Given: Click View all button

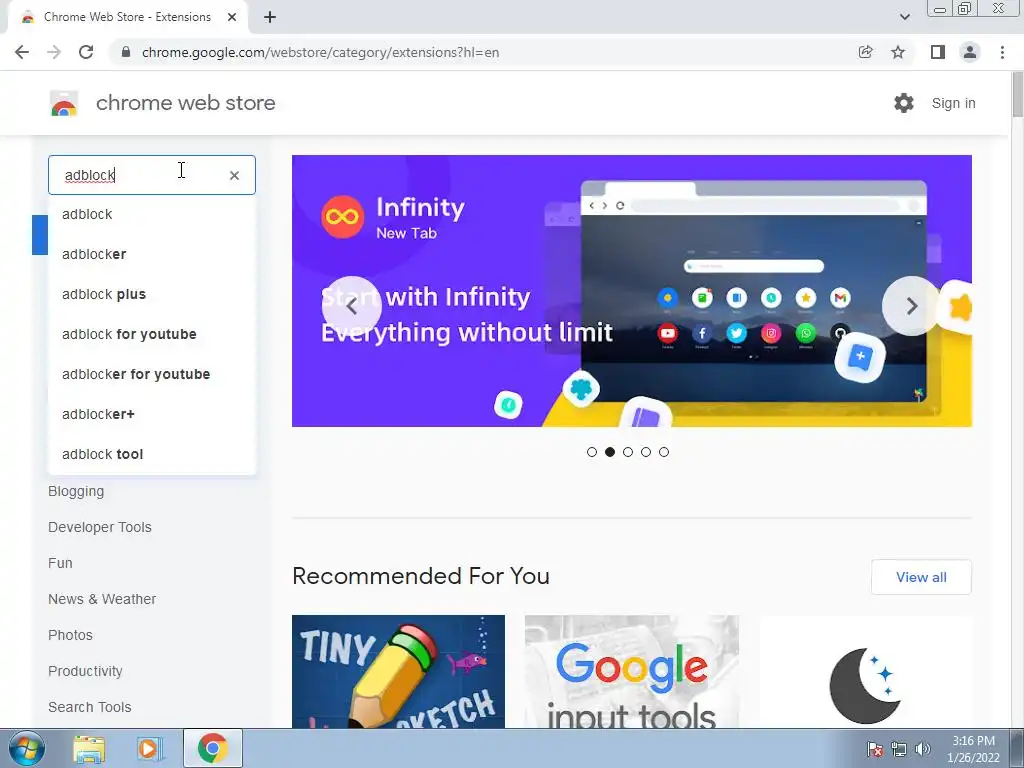Looking at the screenshot, I should [x=921, y=577].
